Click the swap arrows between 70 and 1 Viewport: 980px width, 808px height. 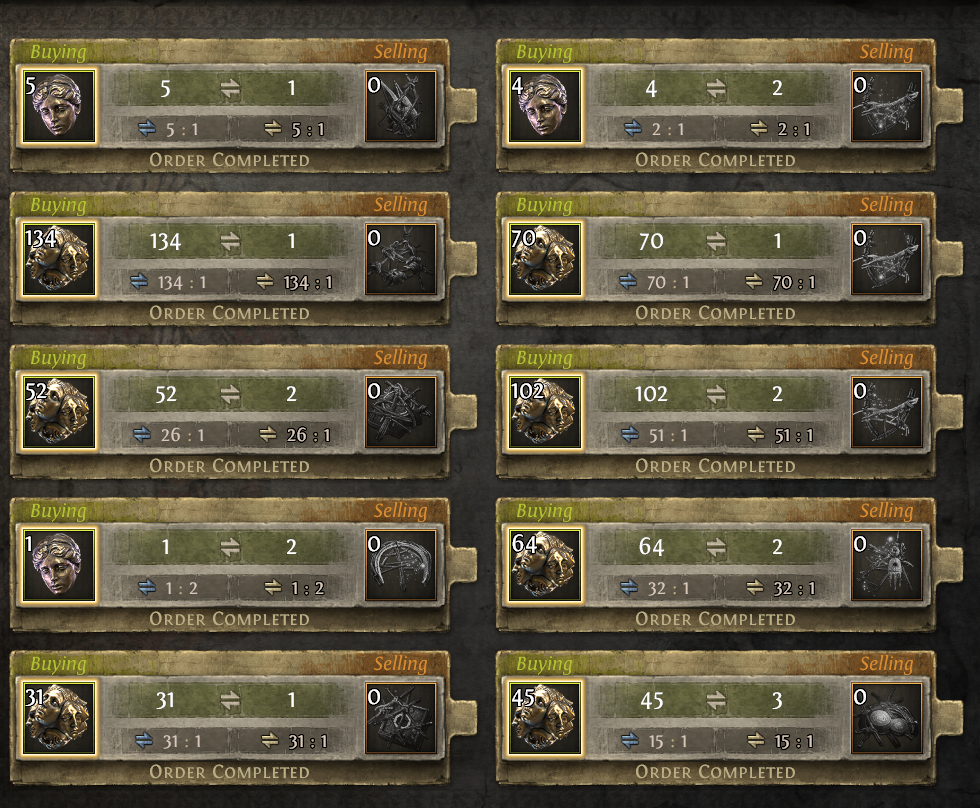[x=716, y=241]
